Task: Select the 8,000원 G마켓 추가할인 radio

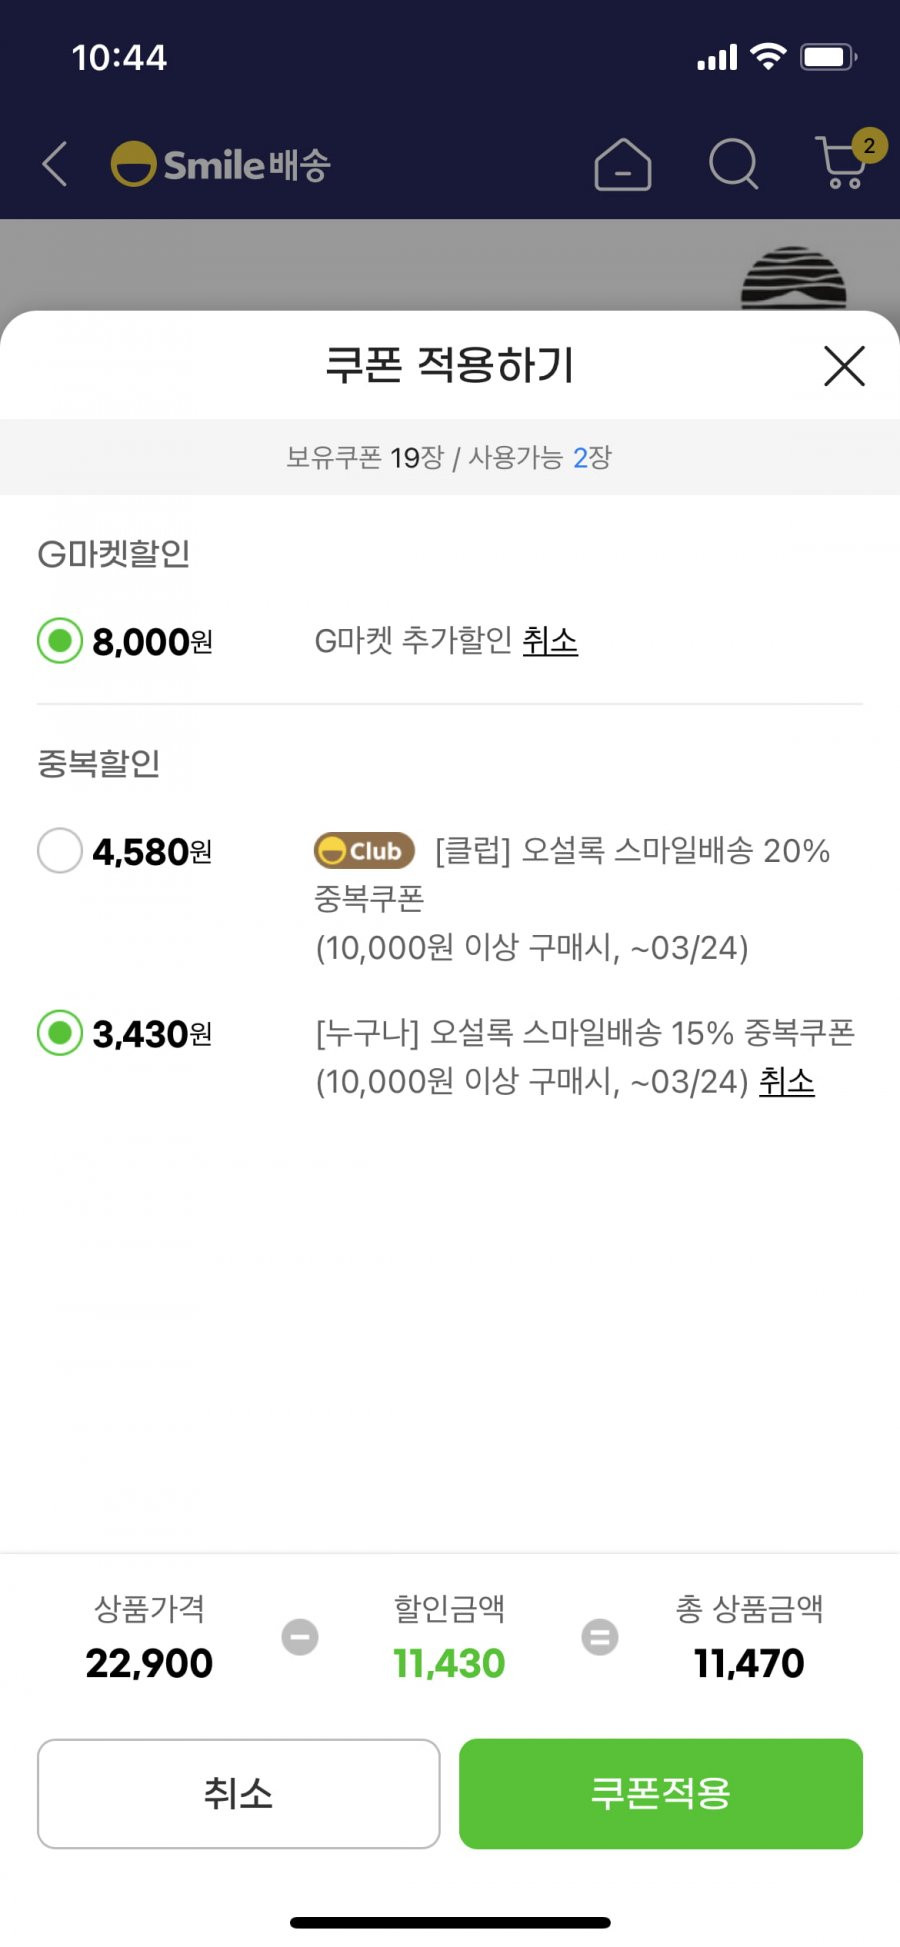Action: point(60,640)
